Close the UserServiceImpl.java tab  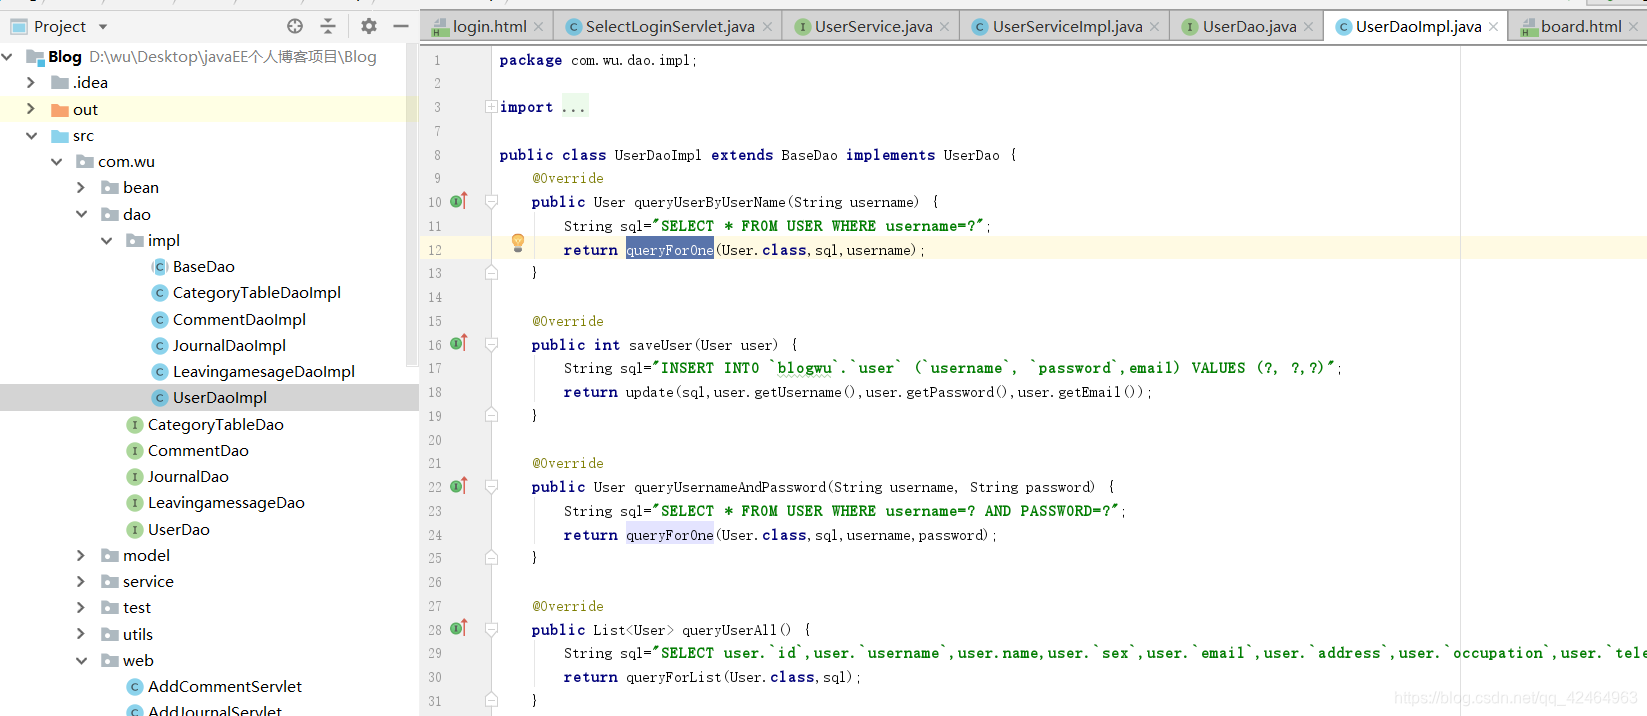pyautogui.click(x=1154, y=27)
